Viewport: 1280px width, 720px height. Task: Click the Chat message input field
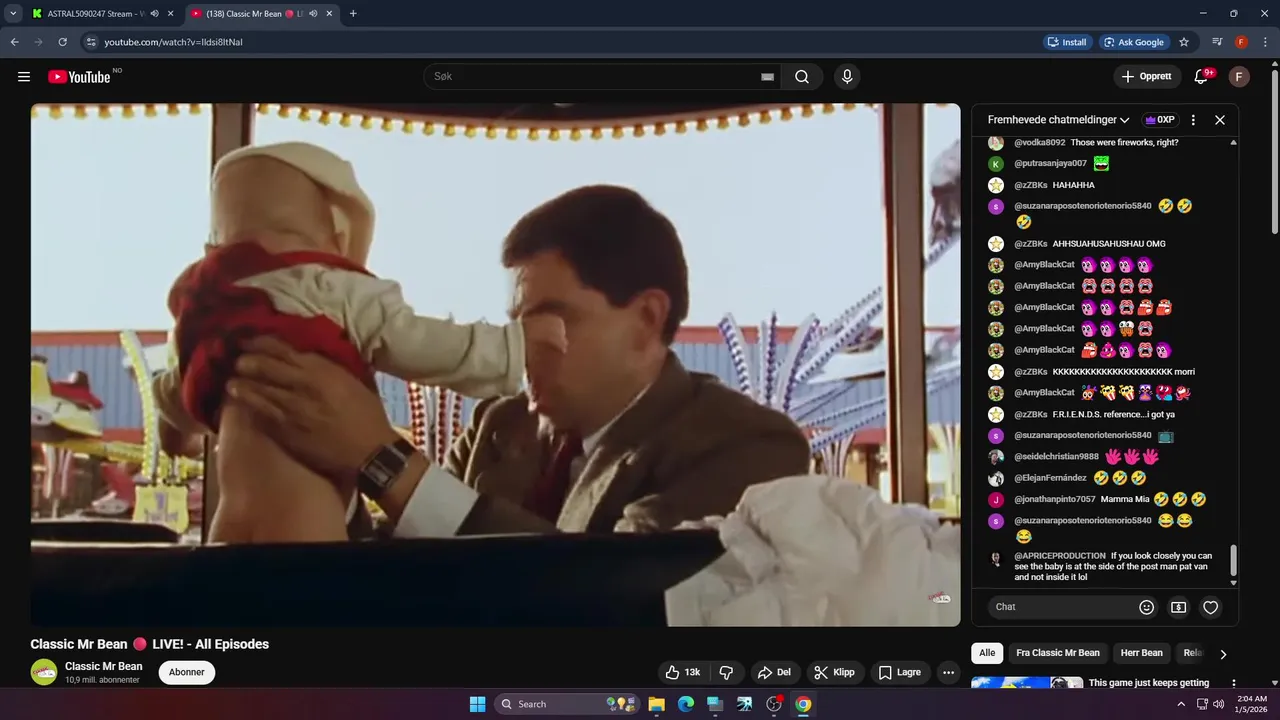[x=1060, y=607]
